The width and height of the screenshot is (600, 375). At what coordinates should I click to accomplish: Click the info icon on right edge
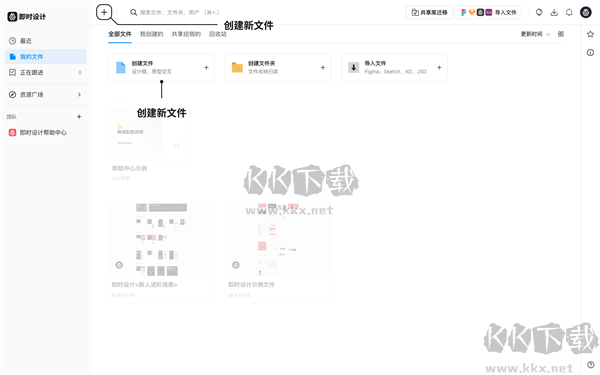click(x=590, y=52)
